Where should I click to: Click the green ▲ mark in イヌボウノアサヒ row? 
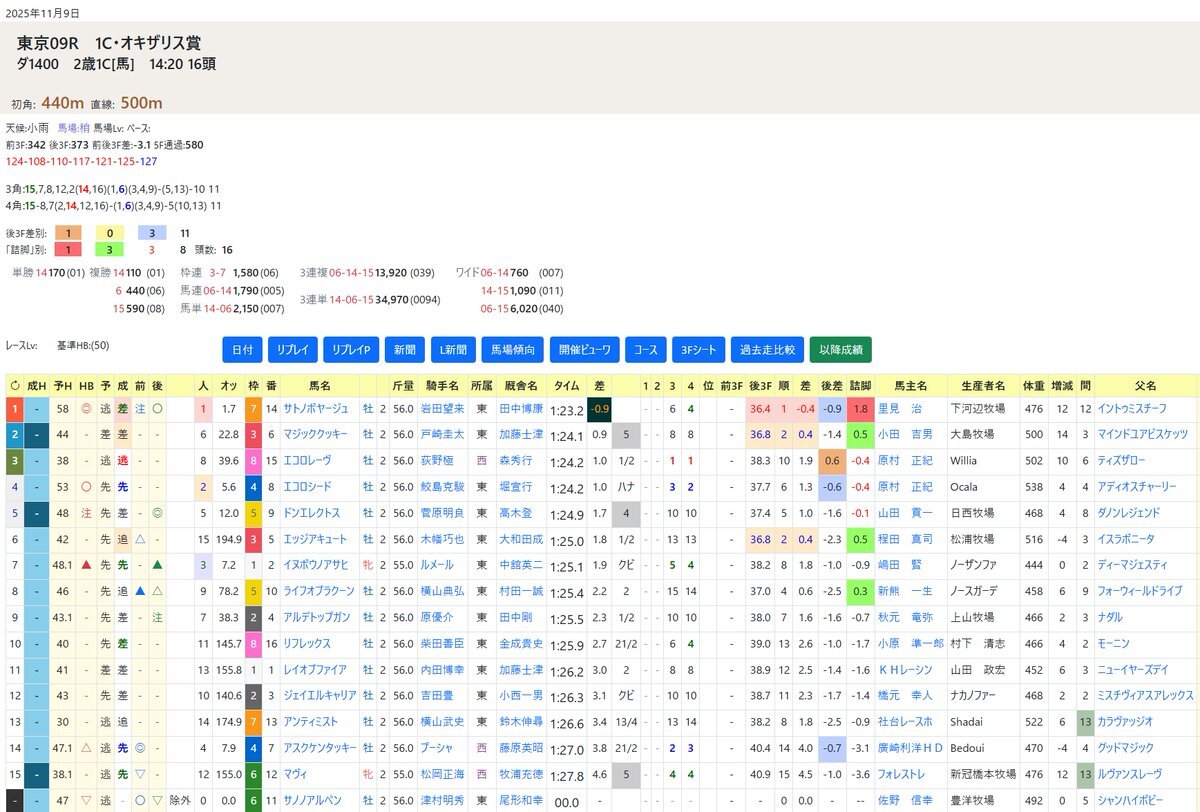pos(158,565)
